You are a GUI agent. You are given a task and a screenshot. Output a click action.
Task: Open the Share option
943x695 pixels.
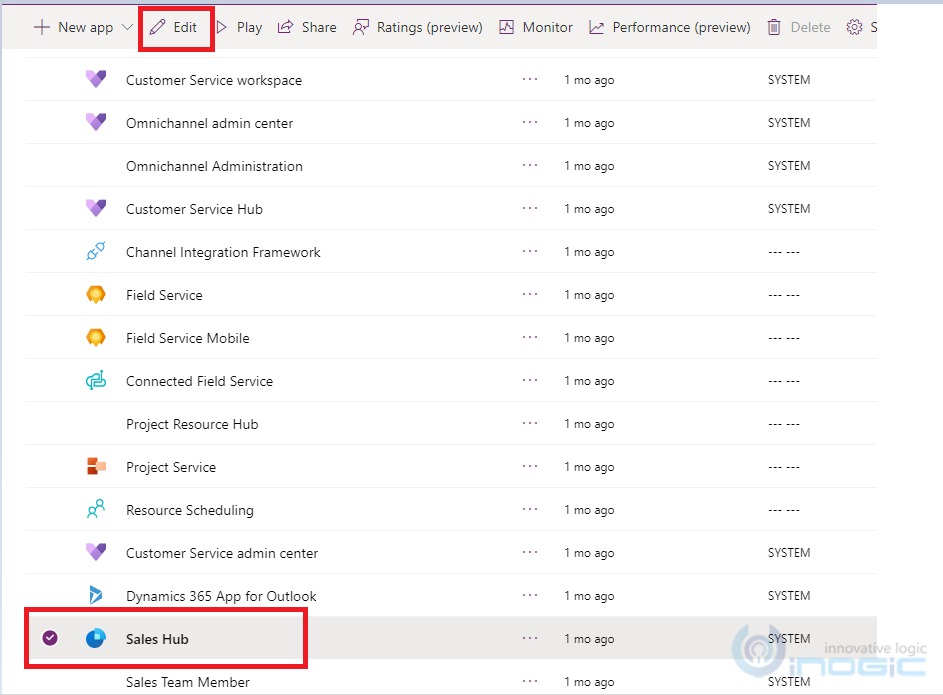tap(307, 27)
